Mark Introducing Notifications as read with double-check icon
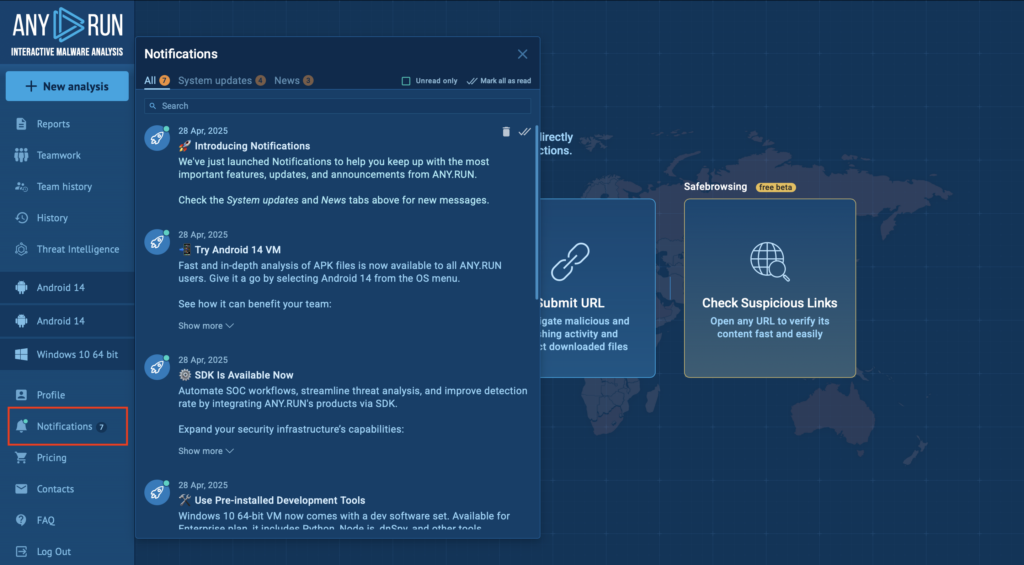1024x565 pixels. pyautogui.click(x=524, y=131)
